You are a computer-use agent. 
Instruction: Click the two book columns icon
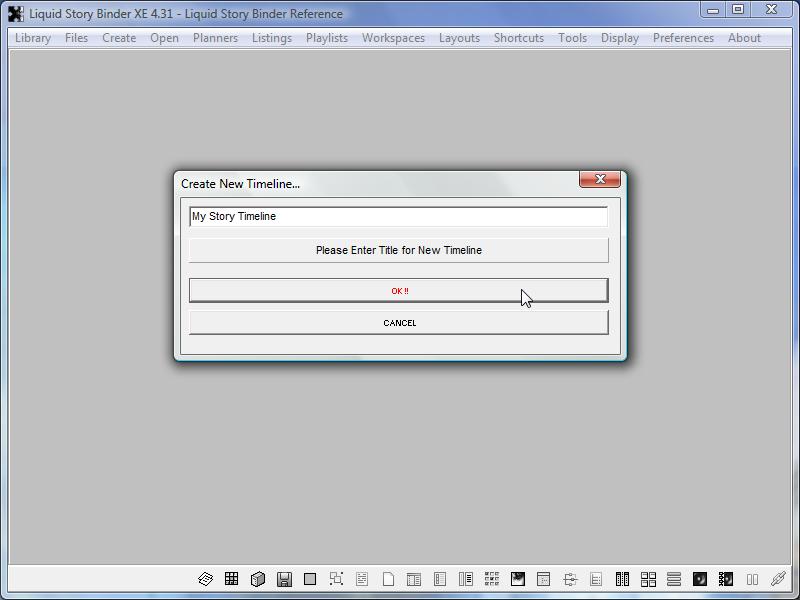coord(622,579)
